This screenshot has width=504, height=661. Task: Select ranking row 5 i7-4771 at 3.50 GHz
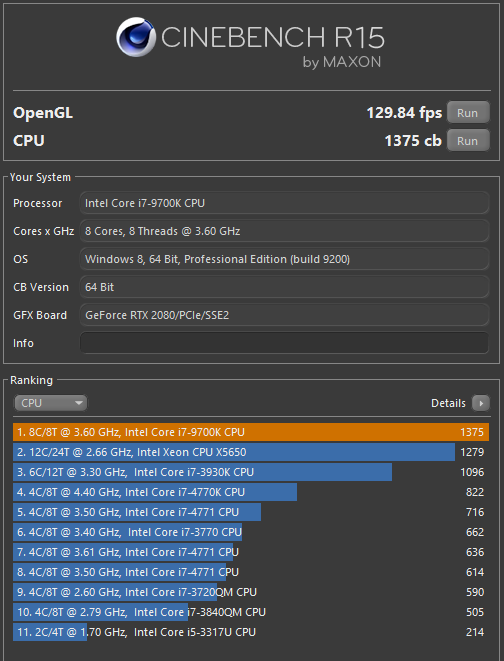(251, 512)
